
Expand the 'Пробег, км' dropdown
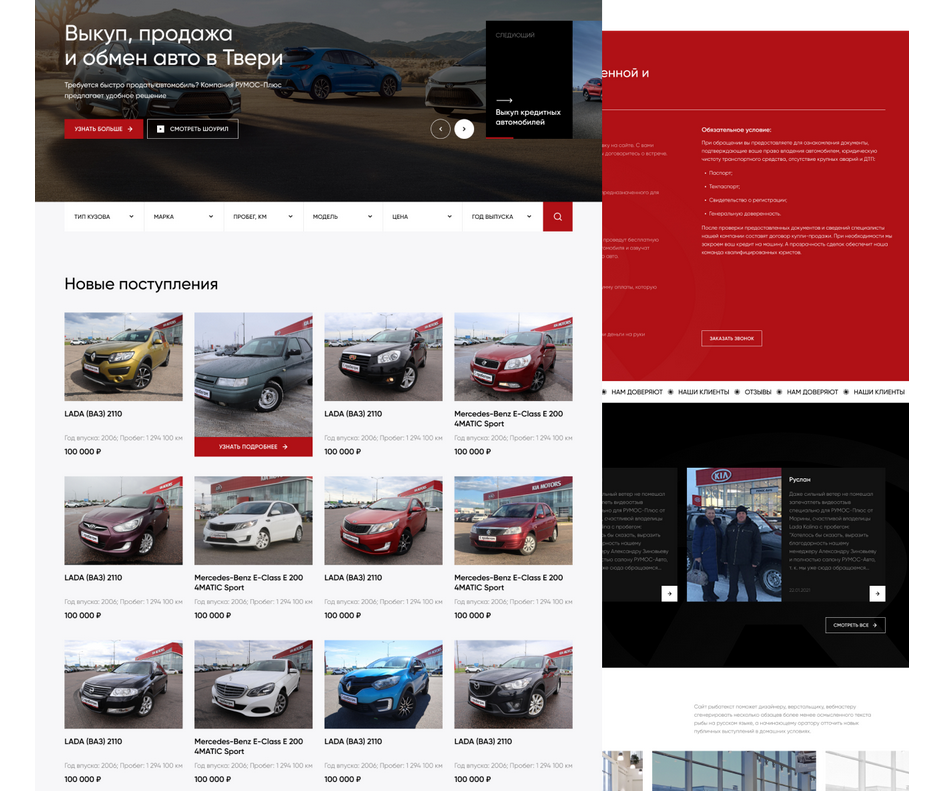263,217
